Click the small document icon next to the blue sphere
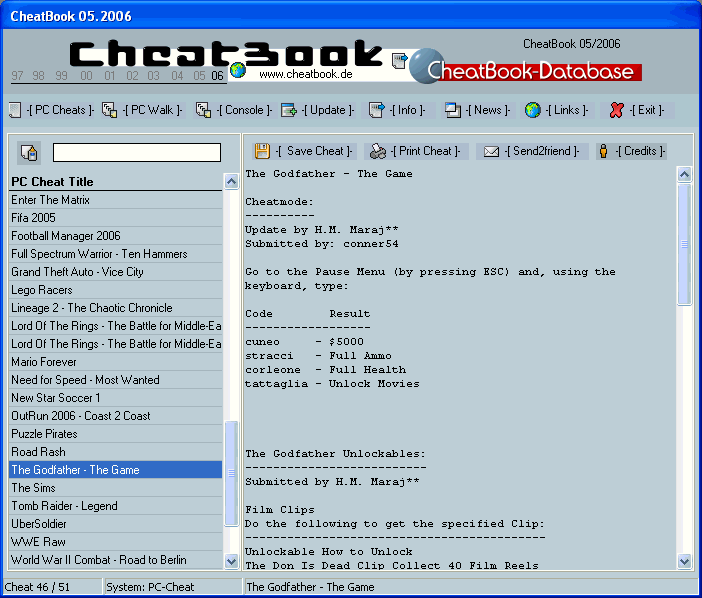The width and height of the screenshot is (702, 598). click(x=399, y=60)
